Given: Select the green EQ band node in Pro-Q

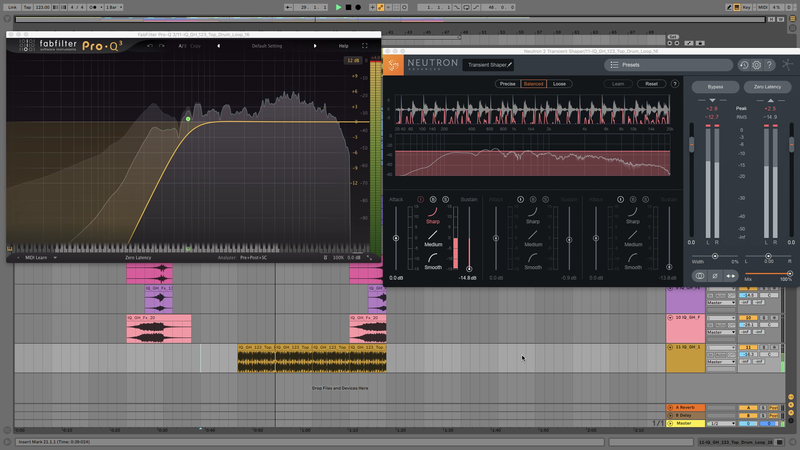Looking at the screenshot, I should pyautogui.click(x=188, y=119).
